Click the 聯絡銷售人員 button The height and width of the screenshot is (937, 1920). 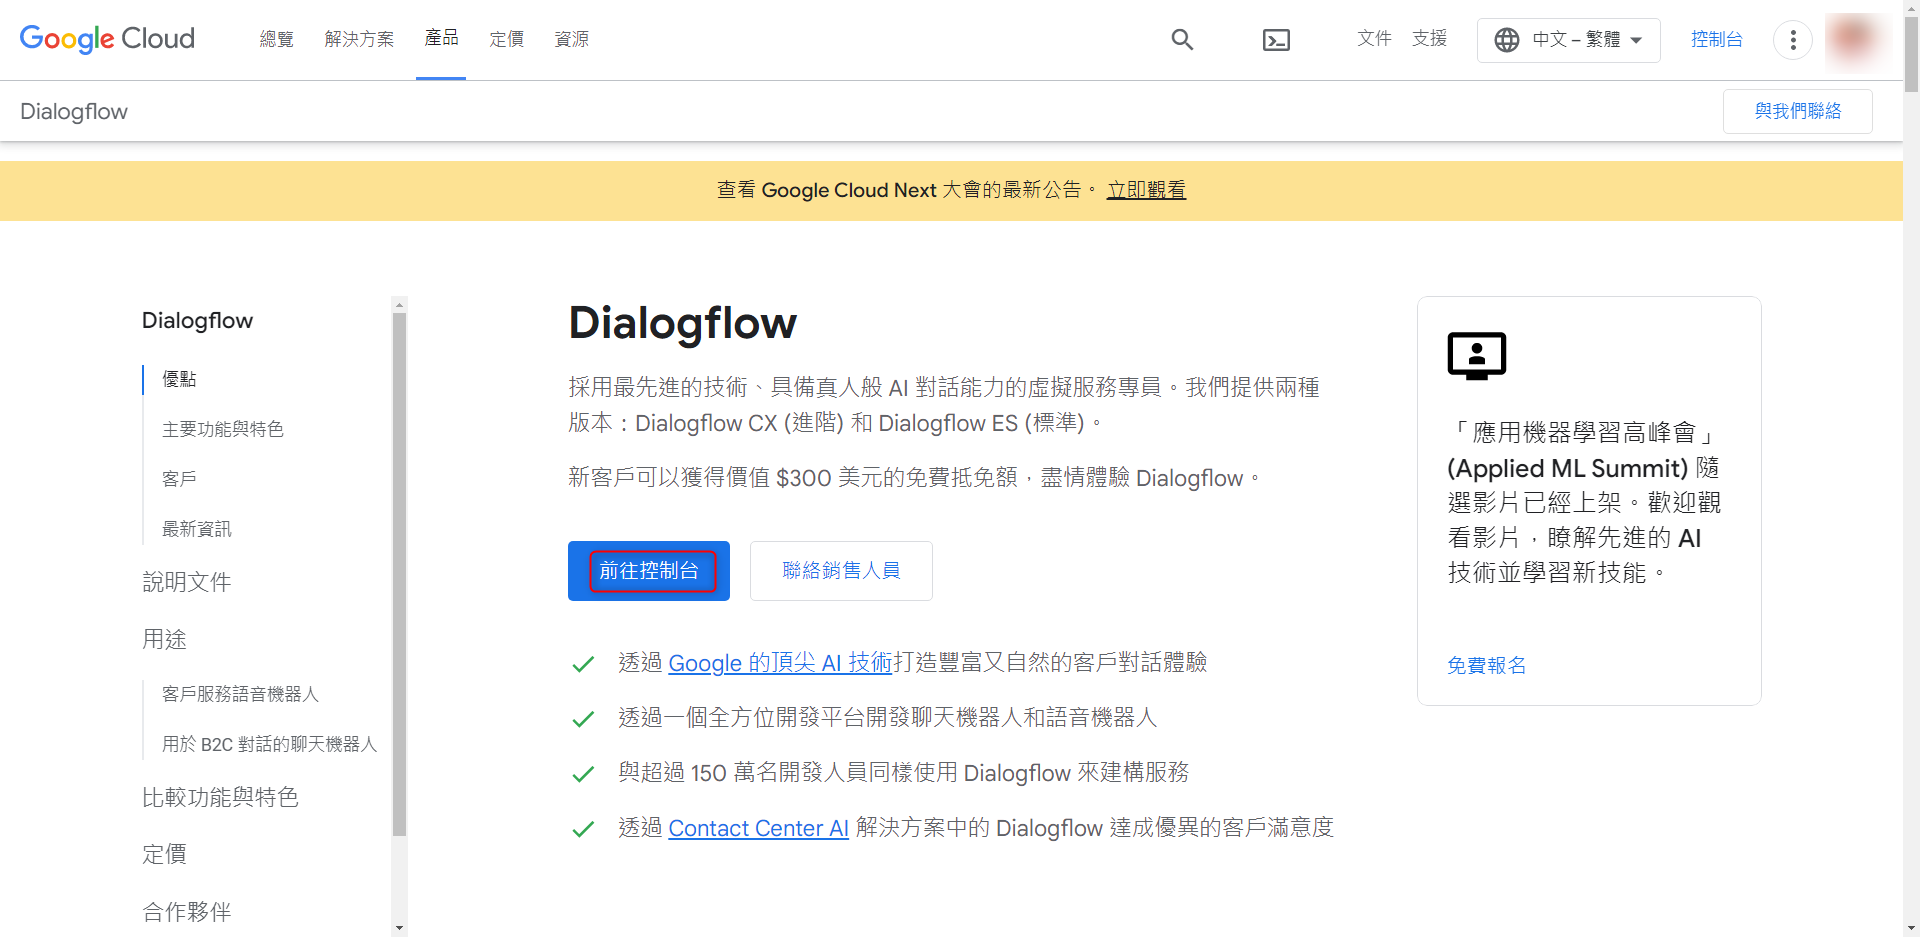tap(841, 571)
